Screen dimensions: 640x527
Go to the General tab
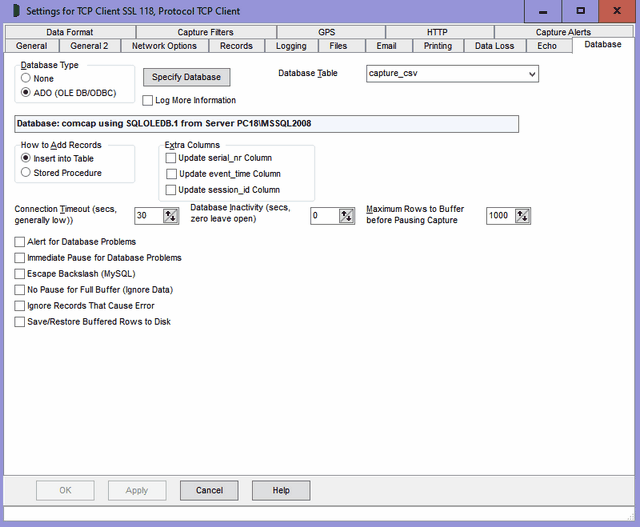coord(31,46)
